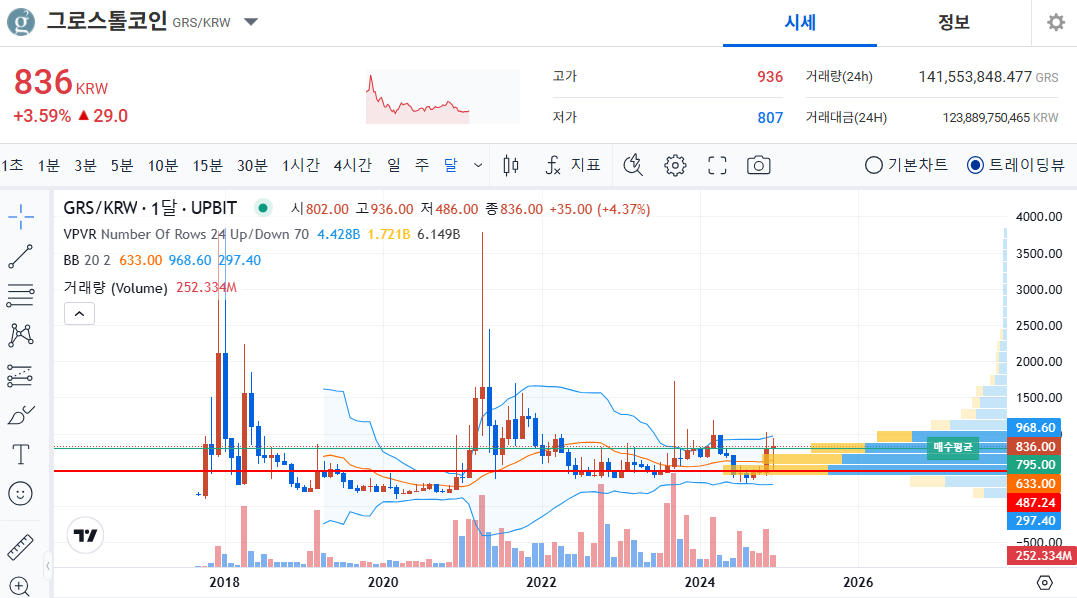Viewport: 1077px width, 598px height.
Task: Open the emoji icons tool
Action: click(21, 493)
